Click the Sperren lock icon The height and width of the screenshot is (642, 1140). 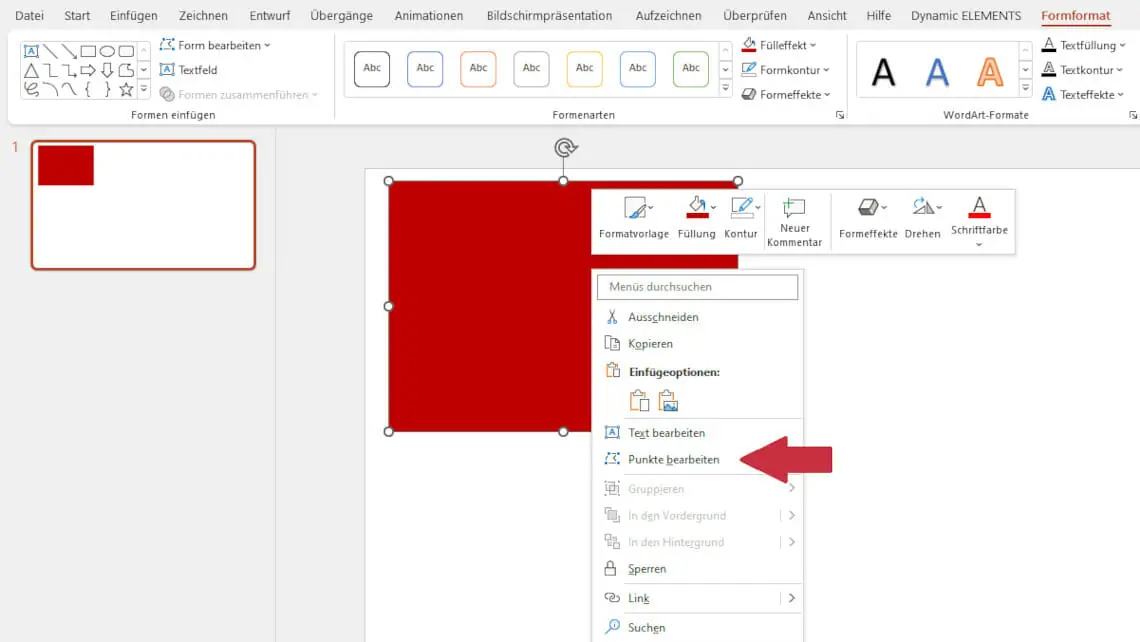(x=611, y=569)
